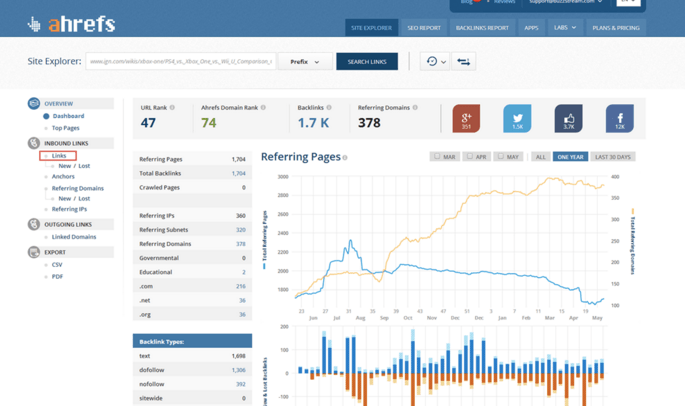The image size is (685, 417).
Task: Click the Outgoing Links section icon
Action: point(34,224)
